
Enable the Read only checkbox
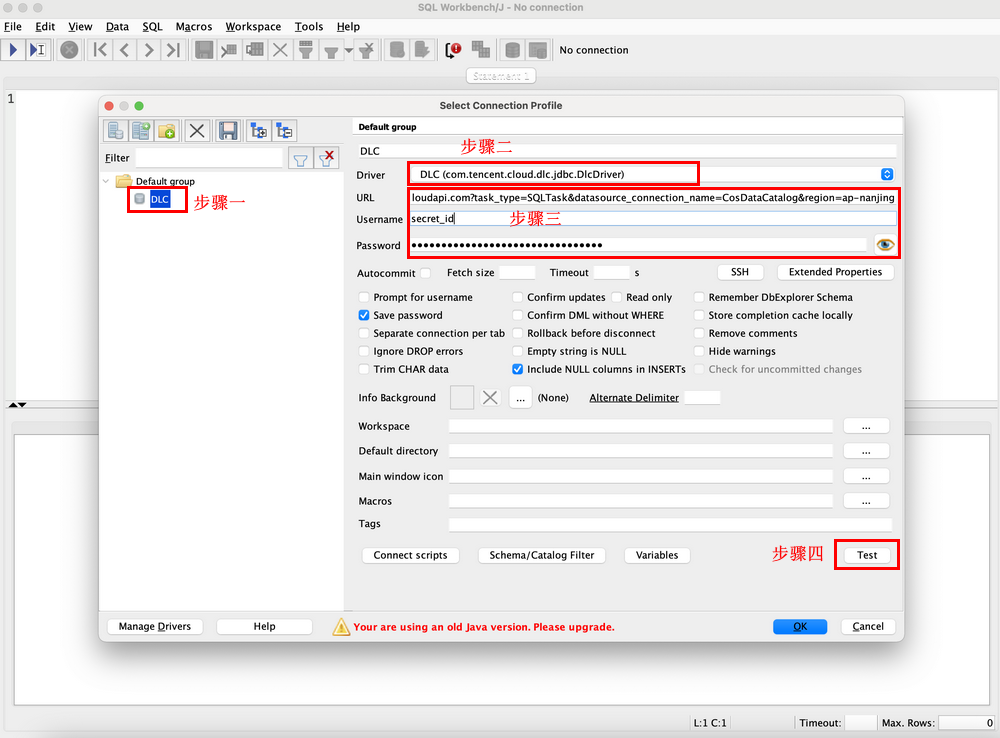[x=618, y=298]
